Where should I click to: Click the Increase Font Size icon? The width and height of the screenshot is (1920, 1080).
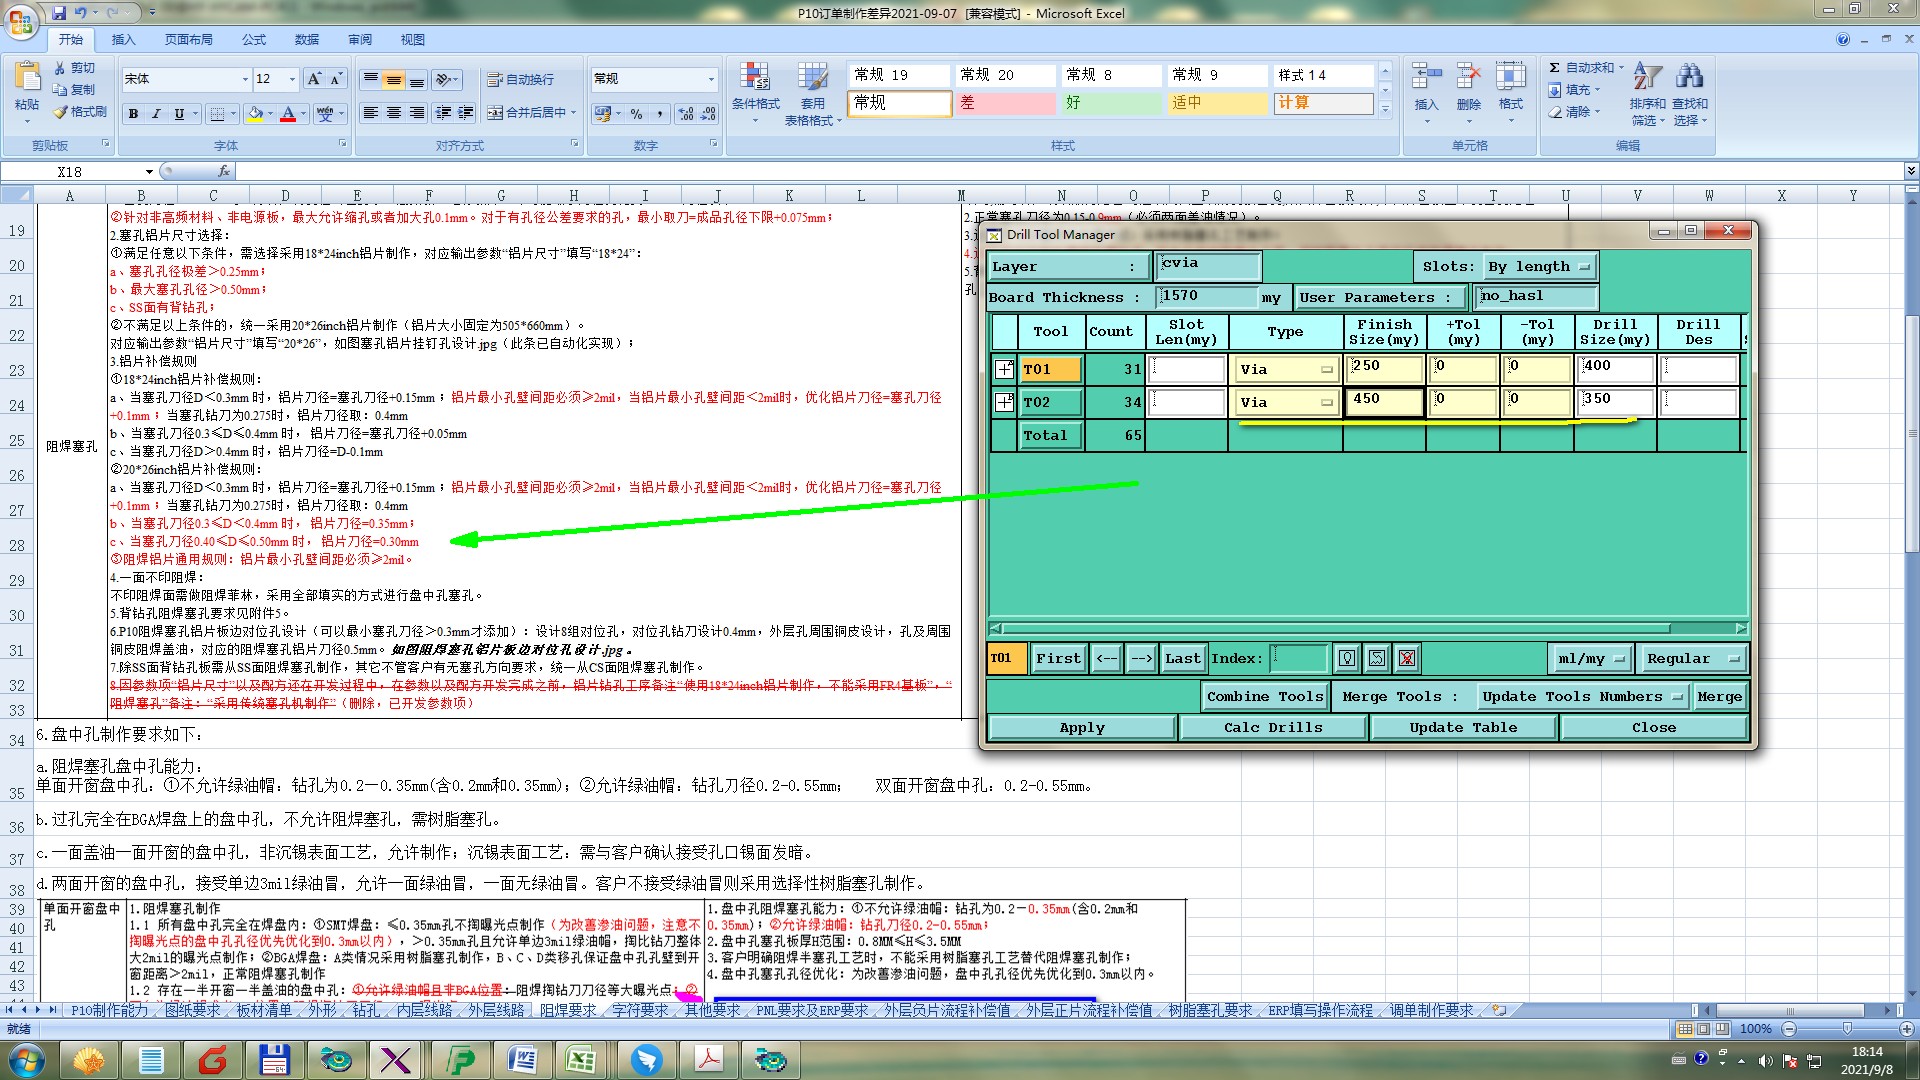point(314,79)
